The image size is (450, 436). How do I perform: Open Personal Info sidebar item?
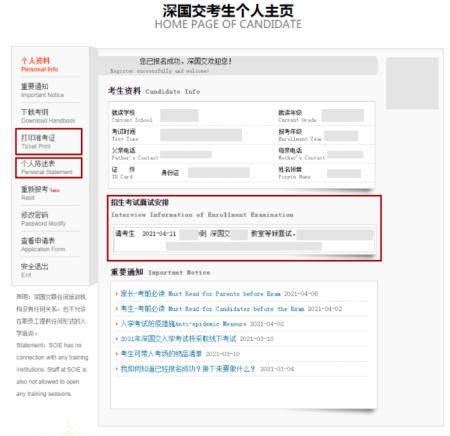pyautogui.click(x=40, y=65)
